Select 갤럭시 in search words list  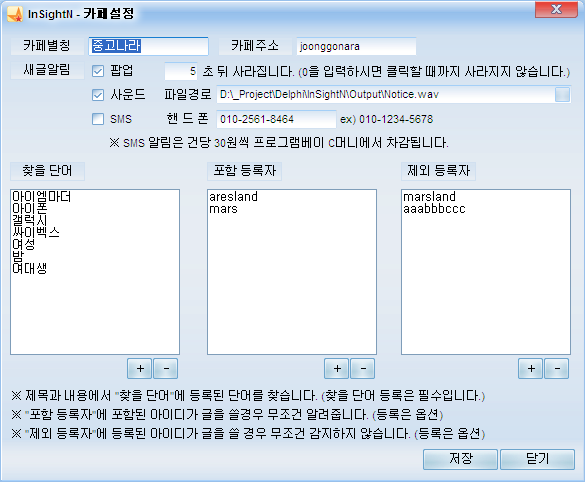pyautogui.click(x=30, y=220)
